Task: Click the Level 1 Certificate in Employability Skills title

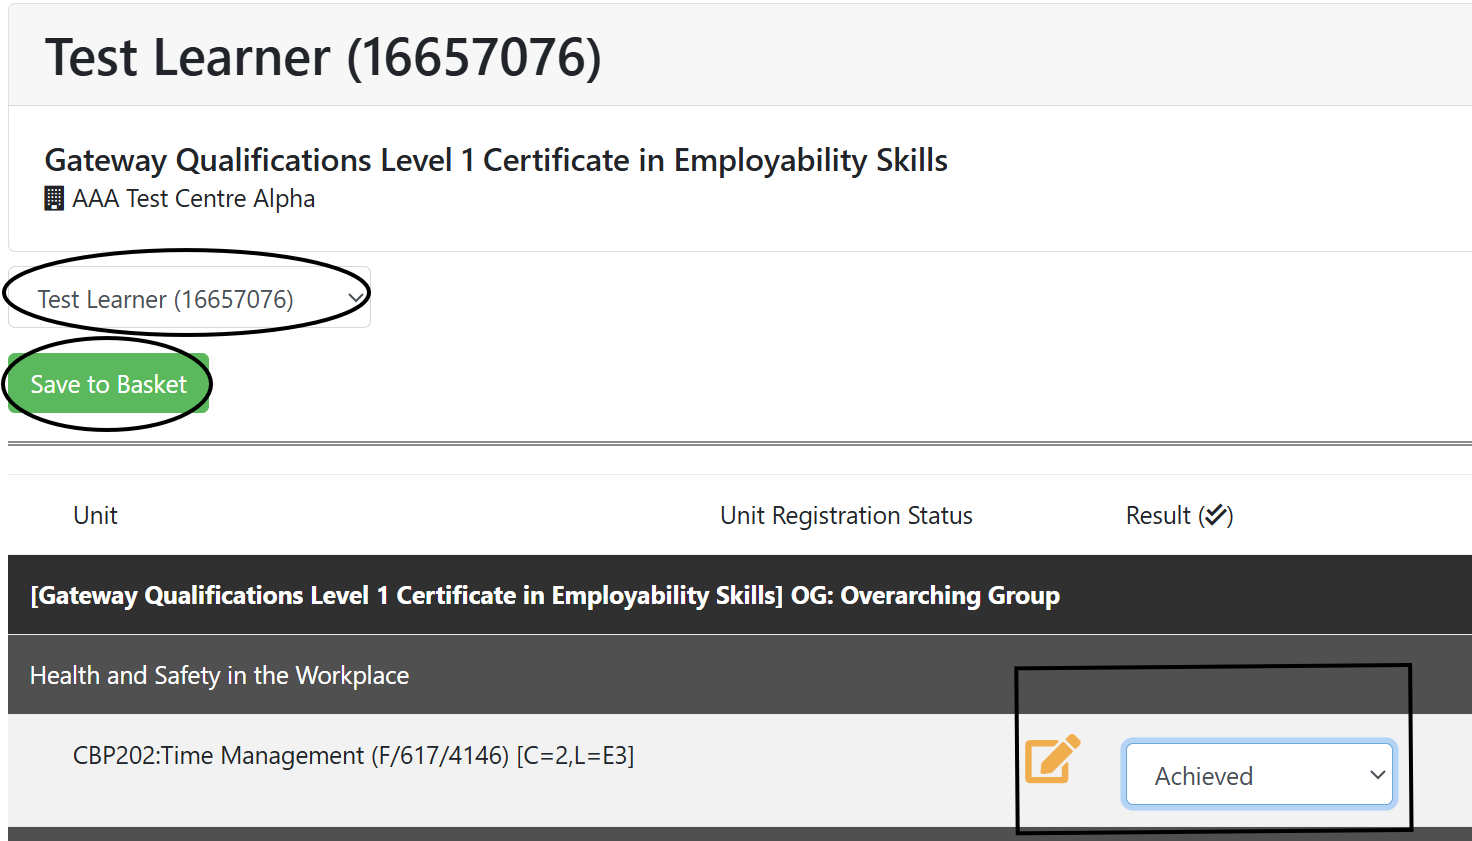Action: (x=496, y=161)
